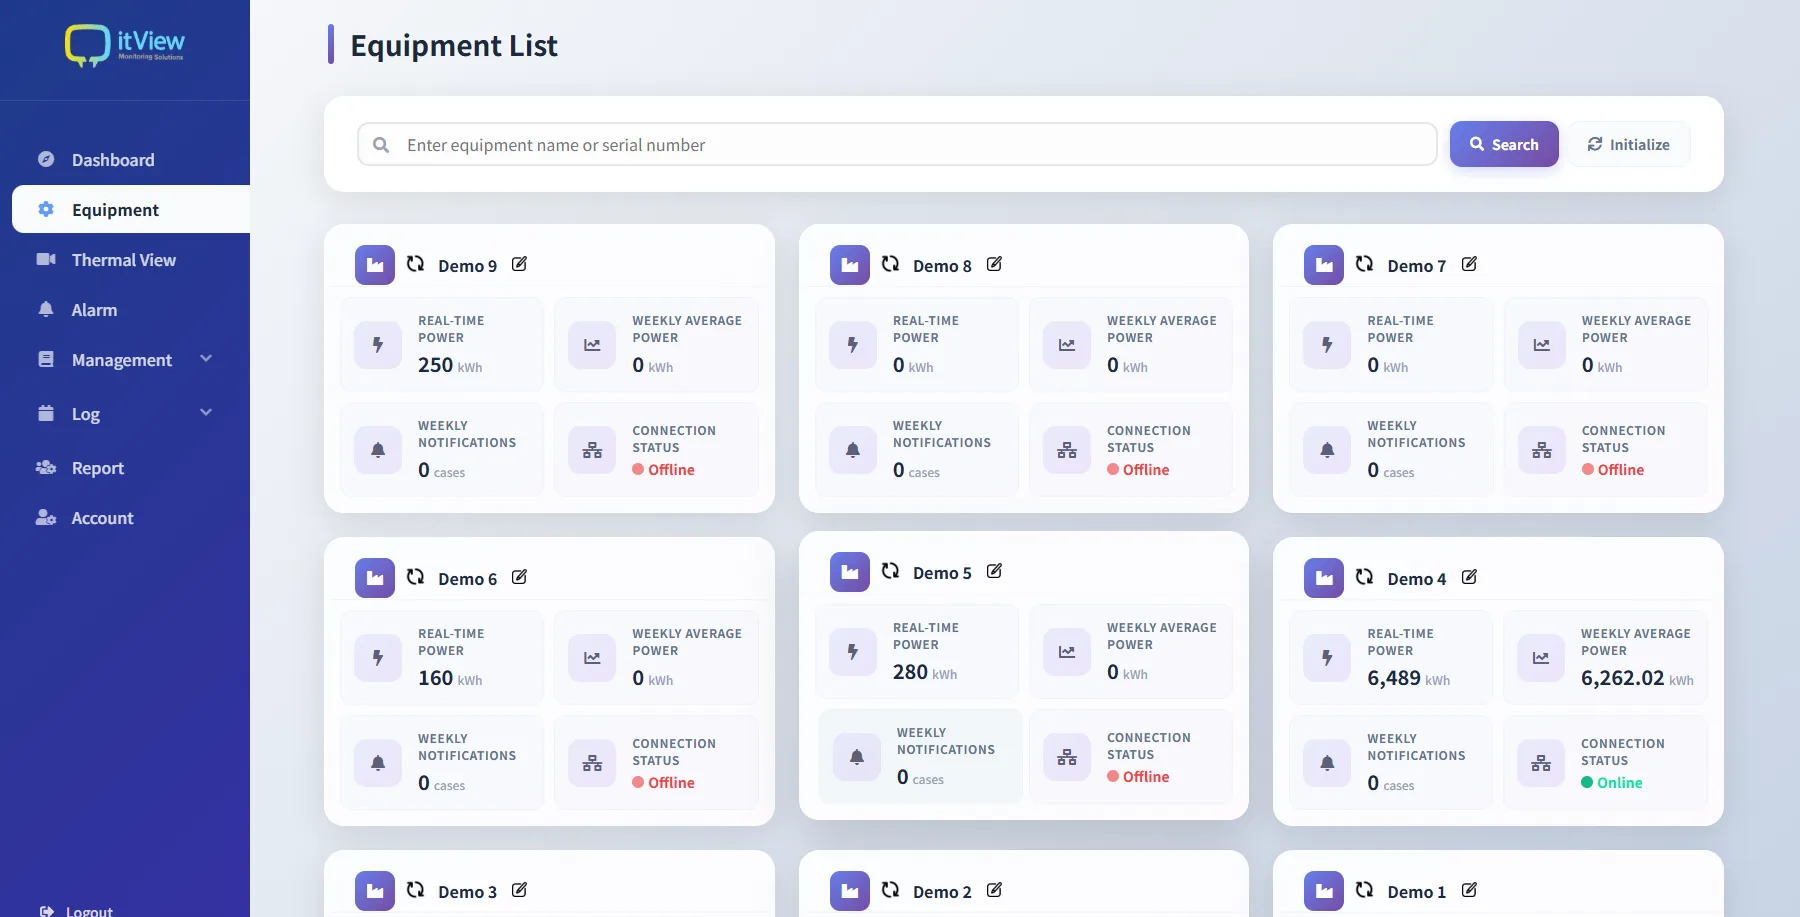This screenshot has height=917, width=1800.
Task: Refresh the Demo 5 card
Action: click(x=891, y=571)
